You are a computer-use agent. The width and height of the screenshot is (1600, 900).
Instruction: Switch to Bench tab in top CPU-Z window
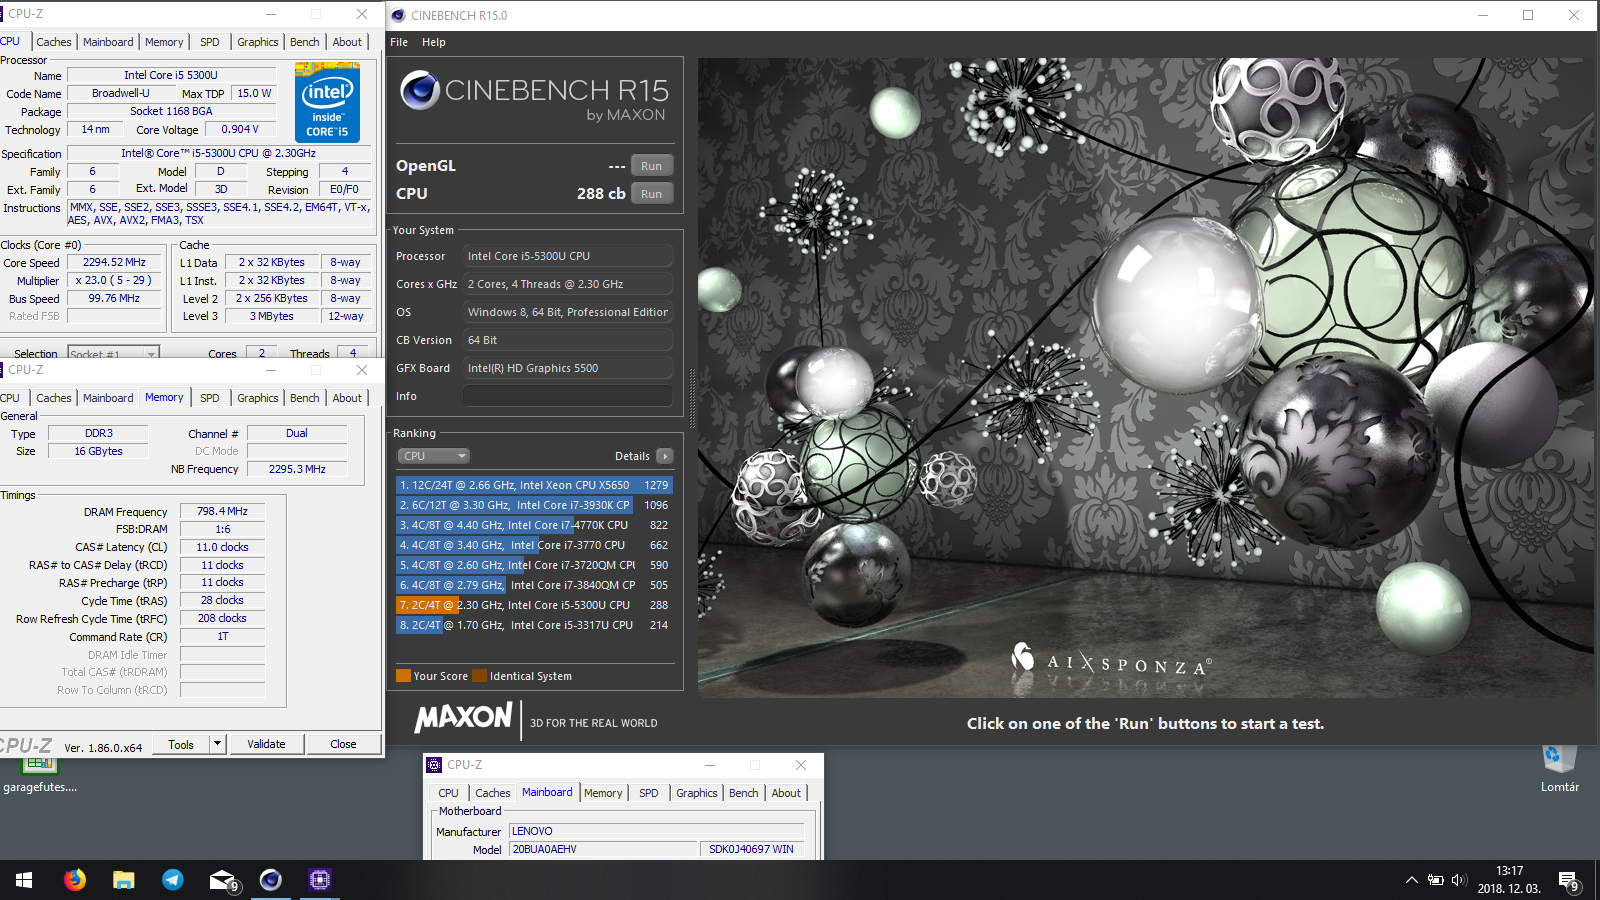click(x=305, y=42)
